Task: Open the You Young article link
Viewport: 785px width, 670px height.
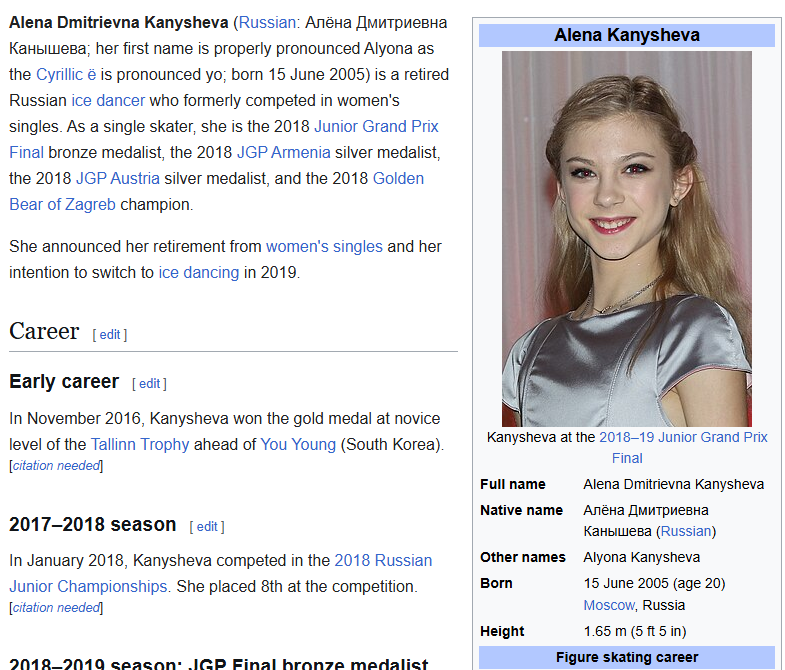Action: coord(298,444)
